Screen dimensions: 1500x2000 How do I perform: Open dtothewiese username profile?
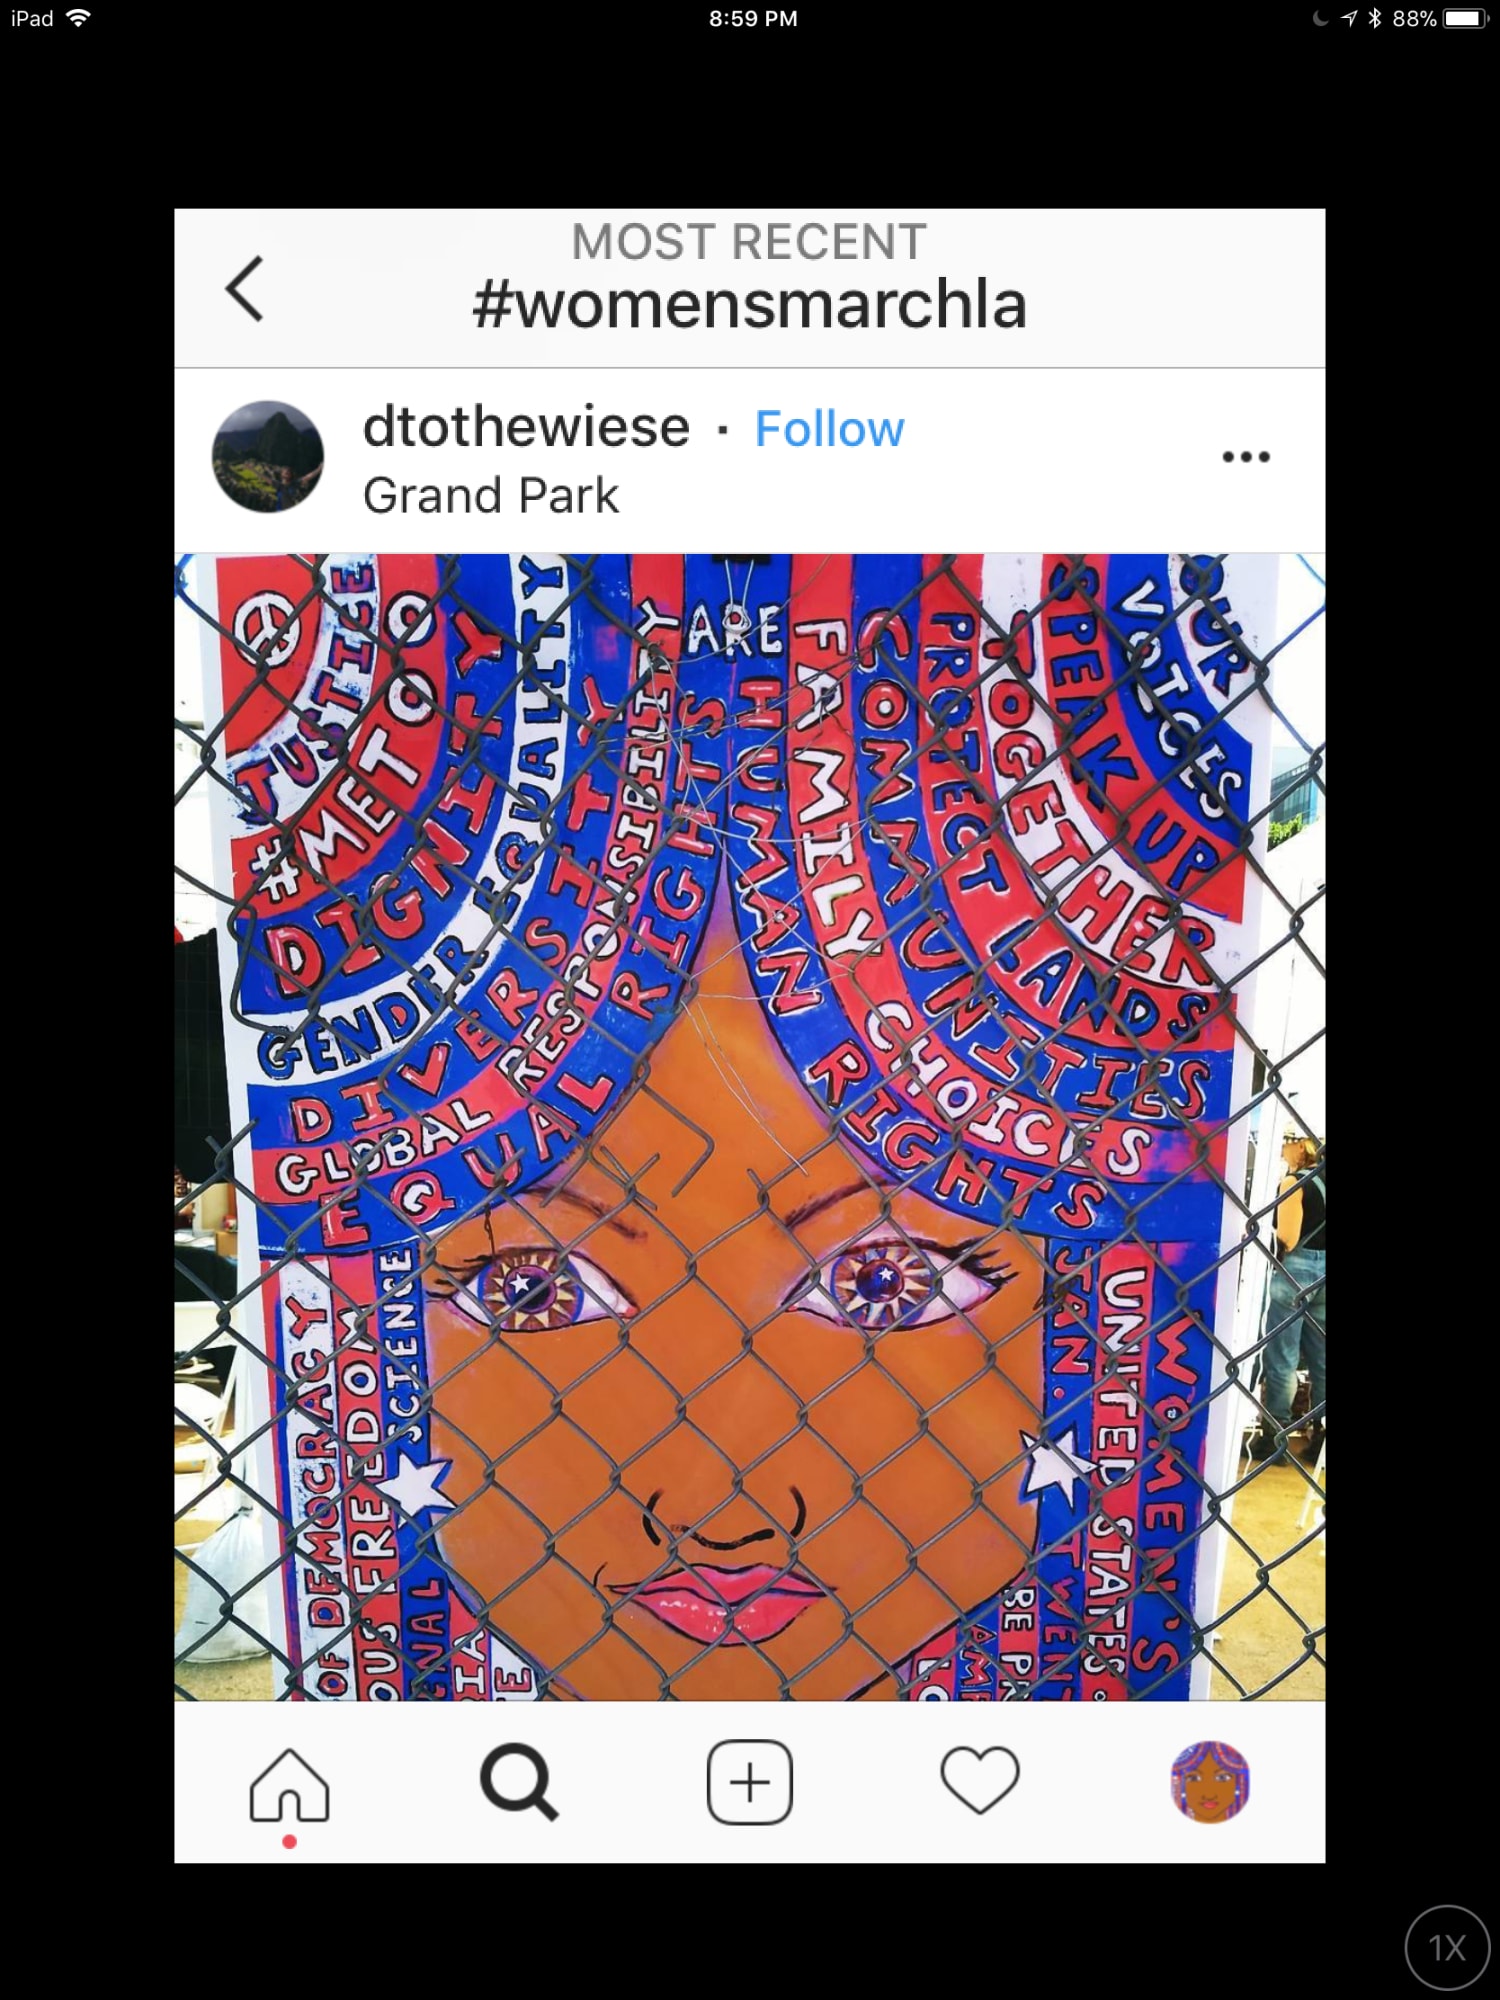coord(526,427)
